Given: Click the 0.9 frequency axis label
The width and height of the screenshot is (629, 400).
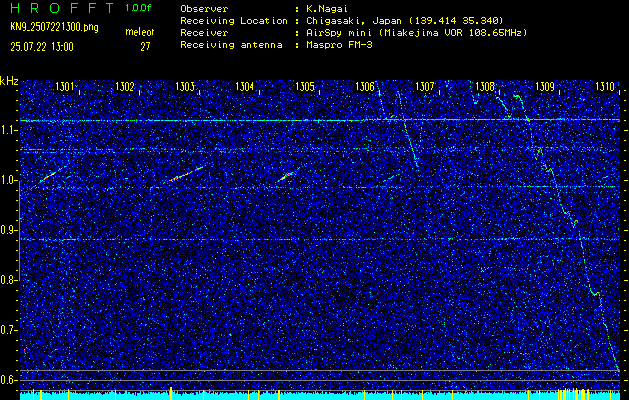Looking at the screenshot, I should 7,230.
